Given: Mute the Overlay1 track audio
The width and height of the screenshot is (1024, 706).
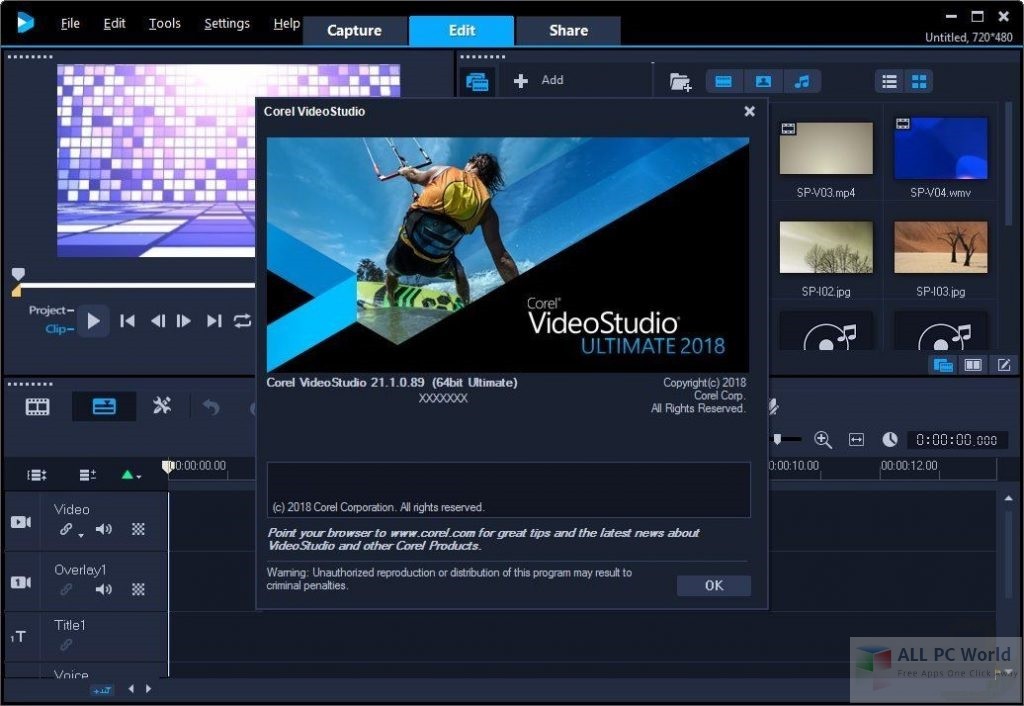Looking at the screenshot, I should (103, 589).
